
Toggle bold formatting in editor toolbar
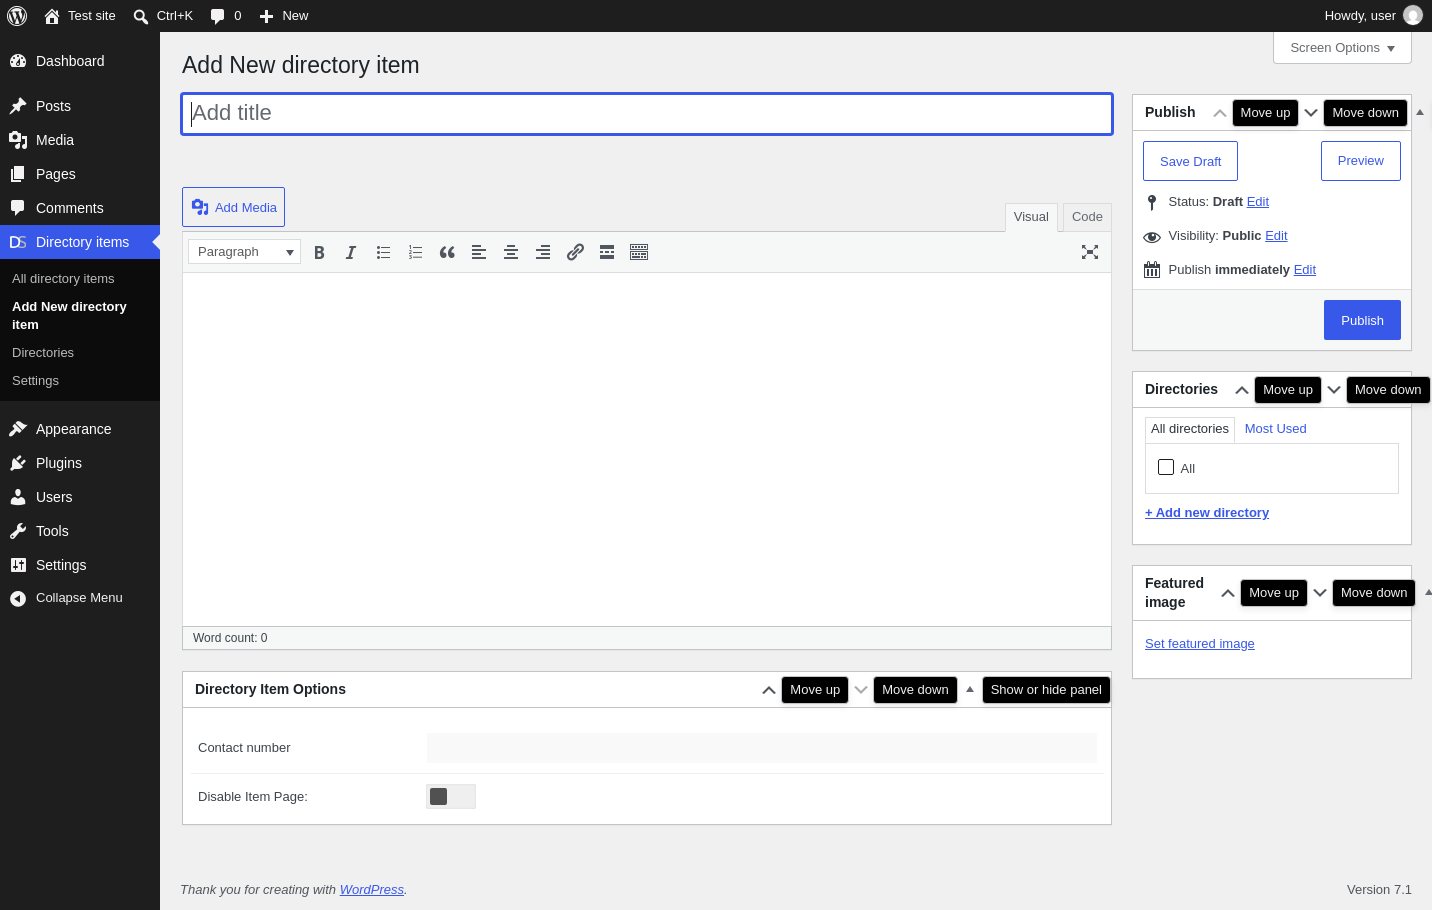click(x=319, y=252)
